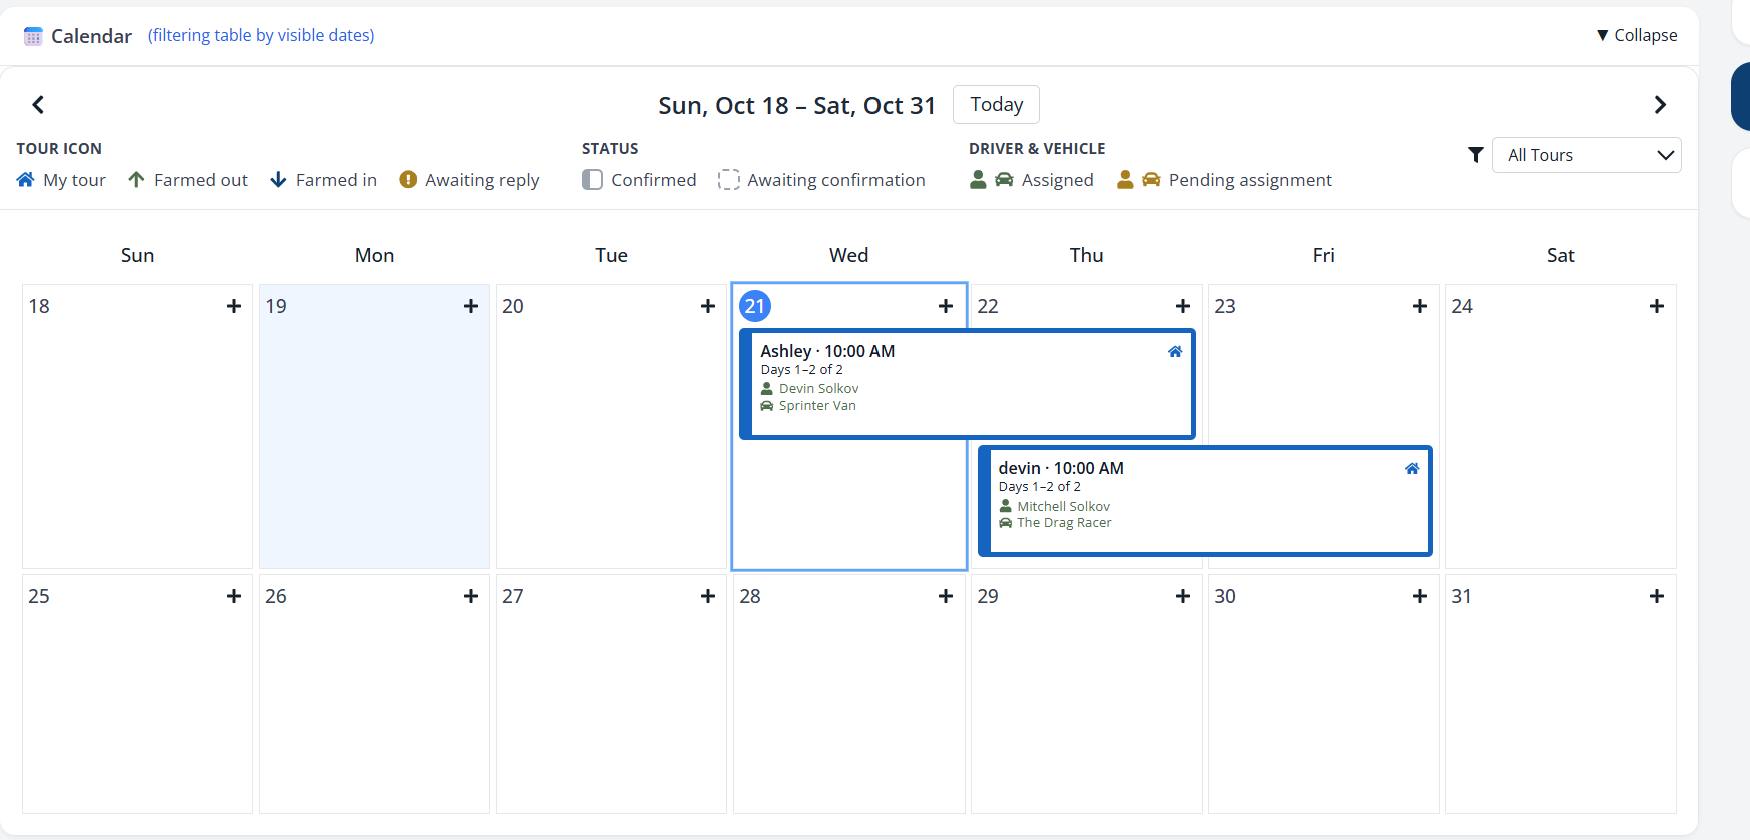The width and height of the screenshot is (1750, 840).
Task: Select the highlighted date 21
Action: [755, 306]
